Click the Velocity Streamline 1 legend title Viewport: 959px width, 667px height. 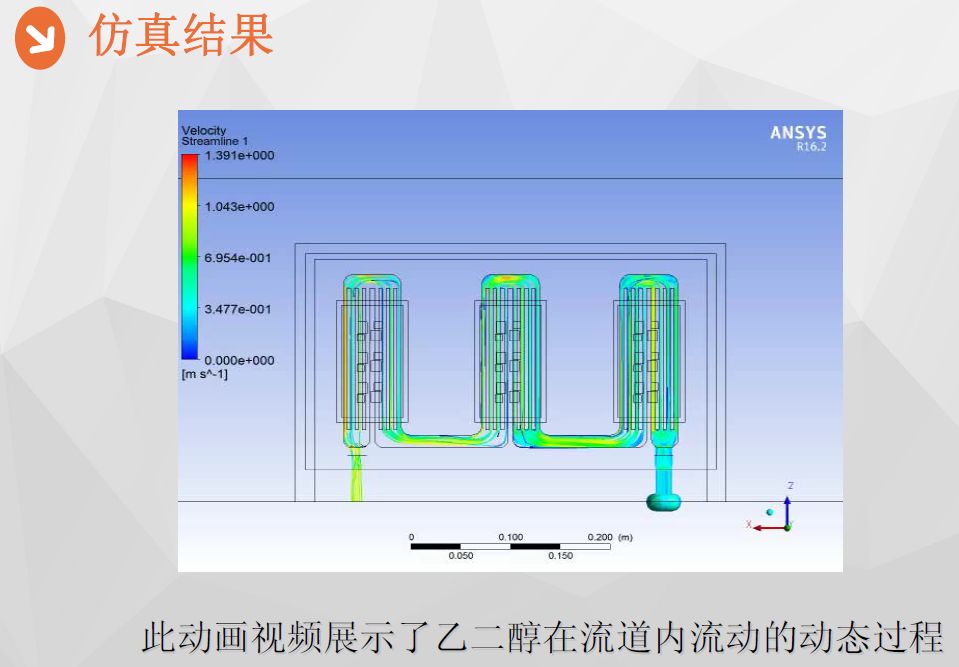coord(215,136)
